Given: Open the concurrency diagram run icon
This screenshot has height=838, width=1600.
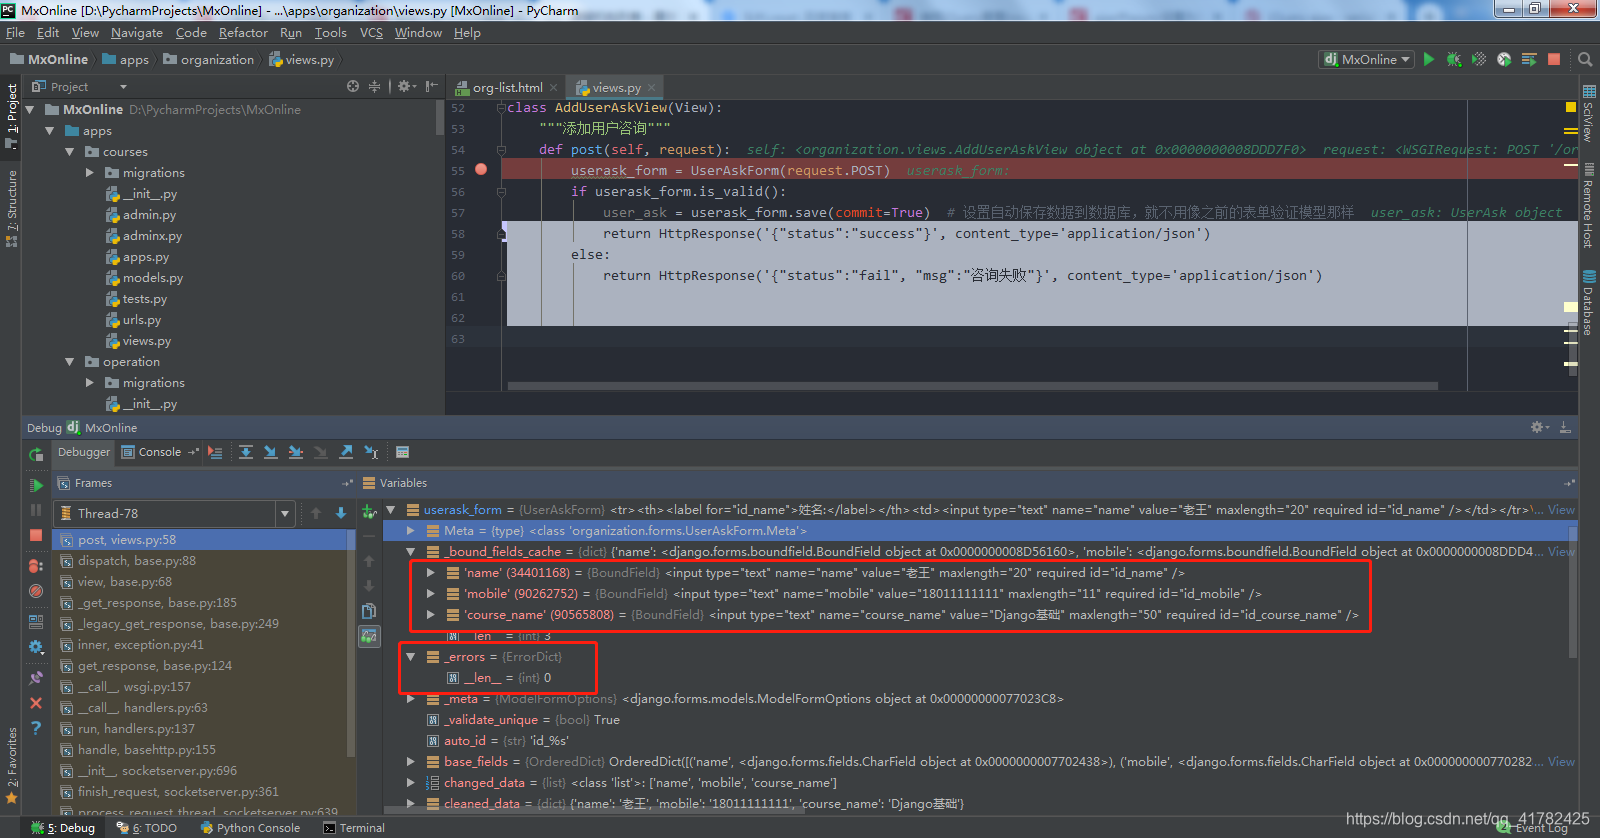Looking at the screenshot, I should coord(1529,59).
